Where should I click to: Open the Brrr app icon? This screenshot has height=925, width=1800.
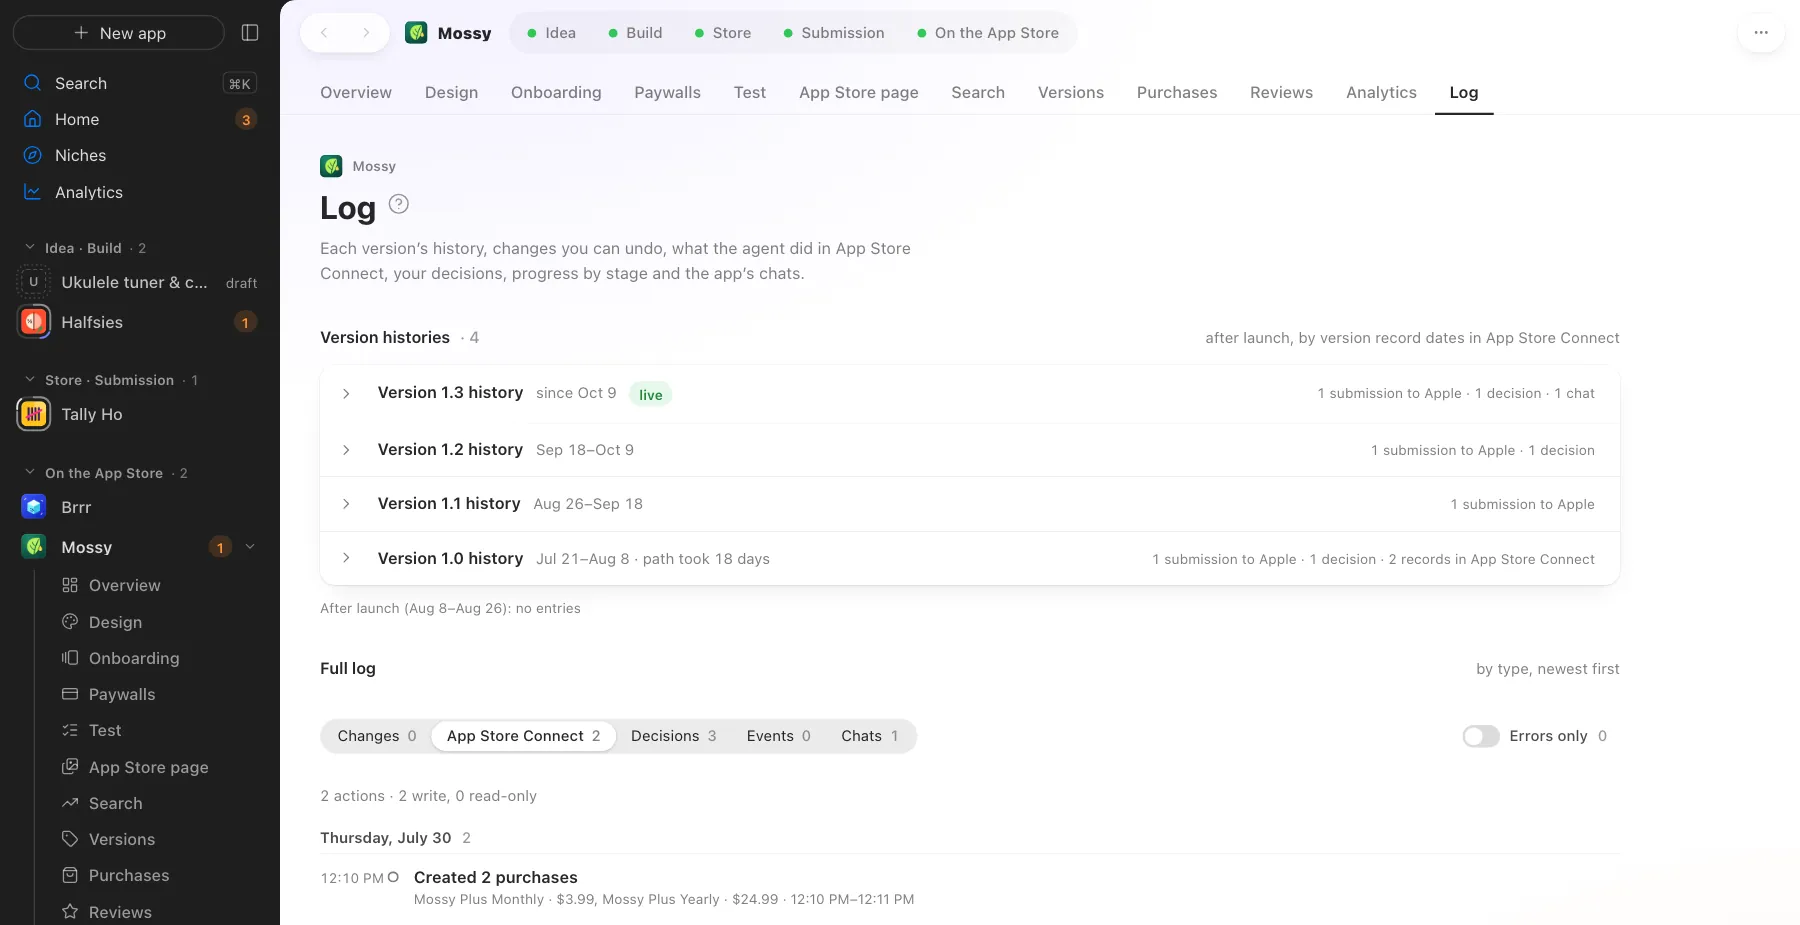point(34,507)
